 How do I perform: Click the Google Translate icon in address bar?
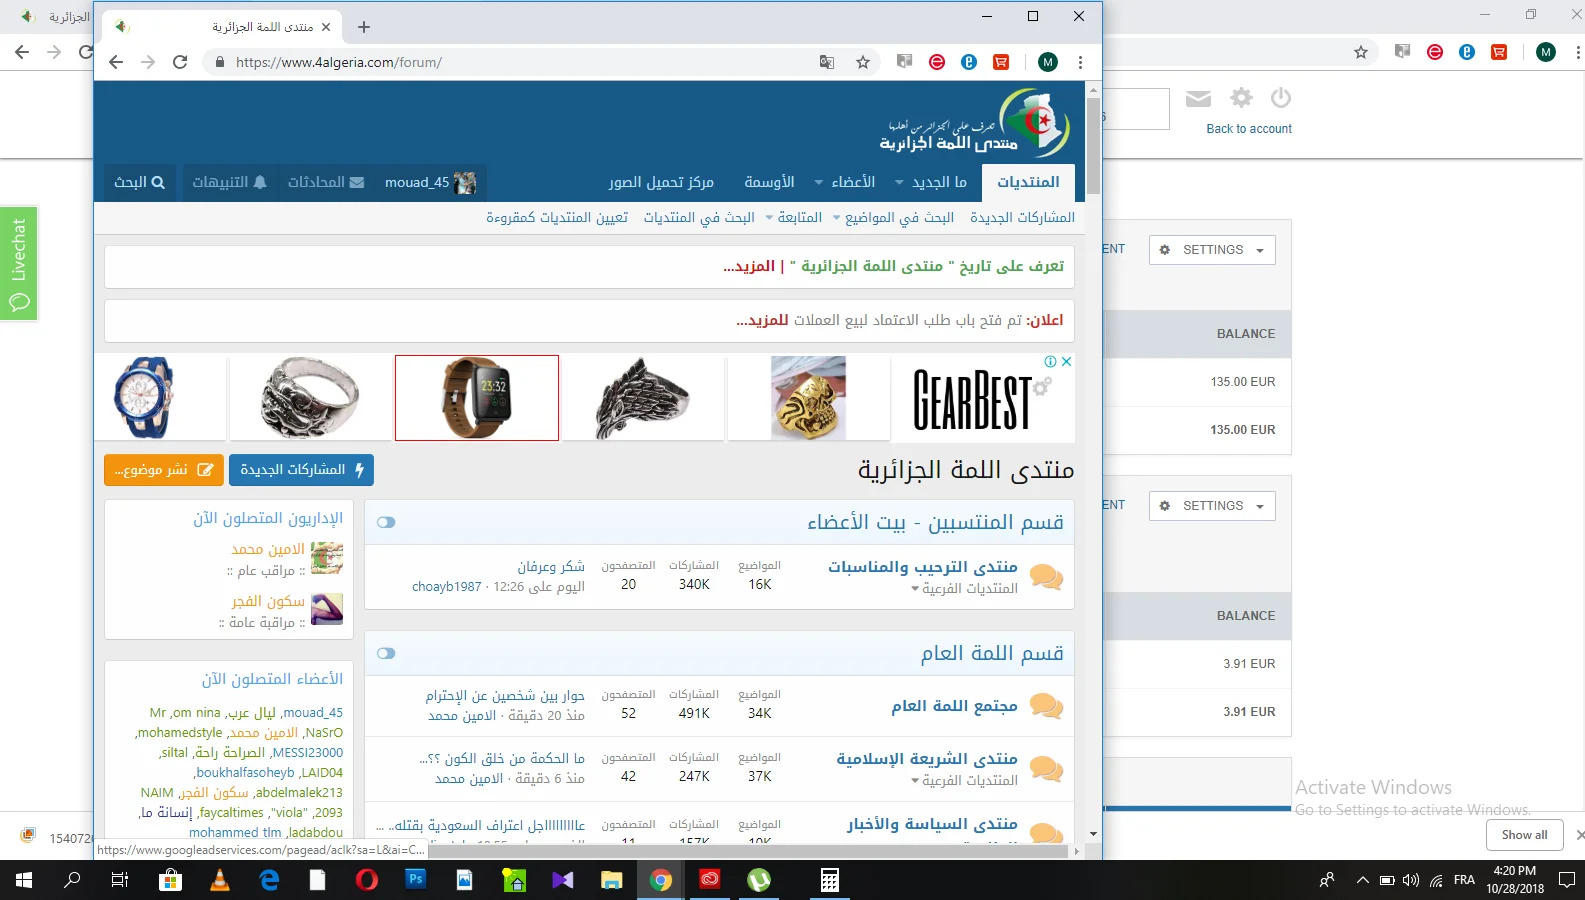coord(827,62)
